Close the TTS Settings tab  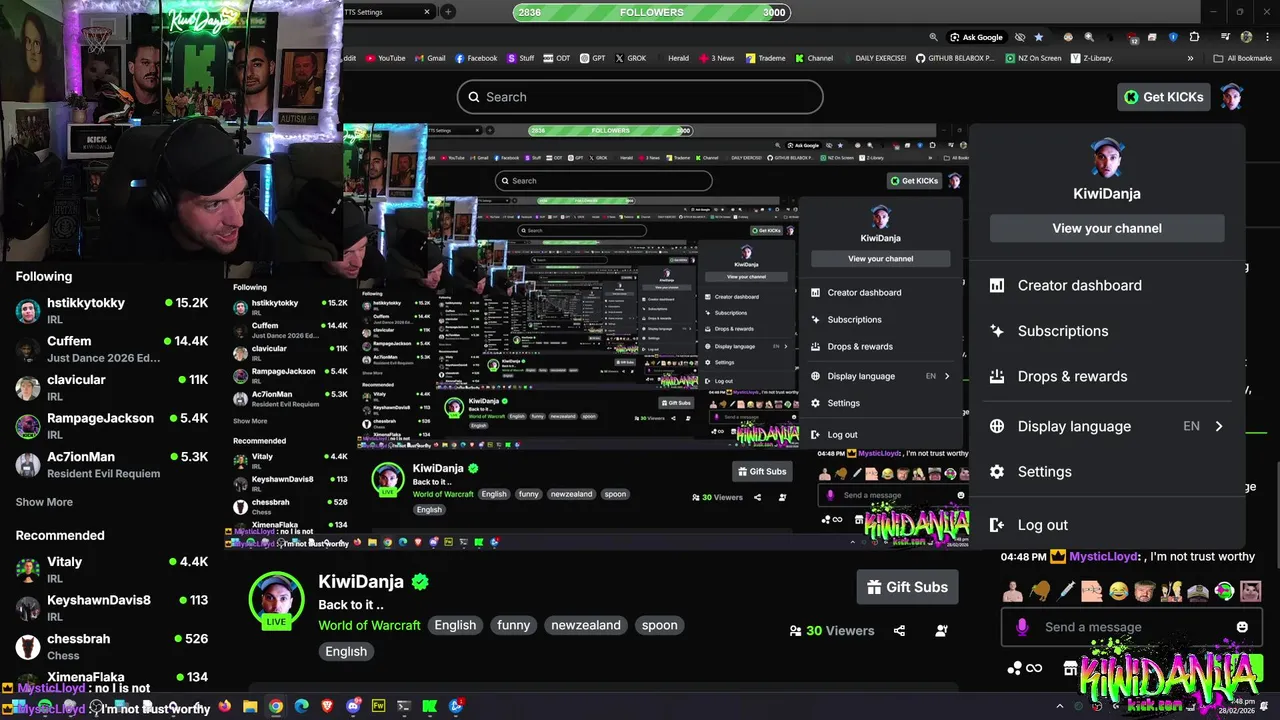[x=427, y=12]
